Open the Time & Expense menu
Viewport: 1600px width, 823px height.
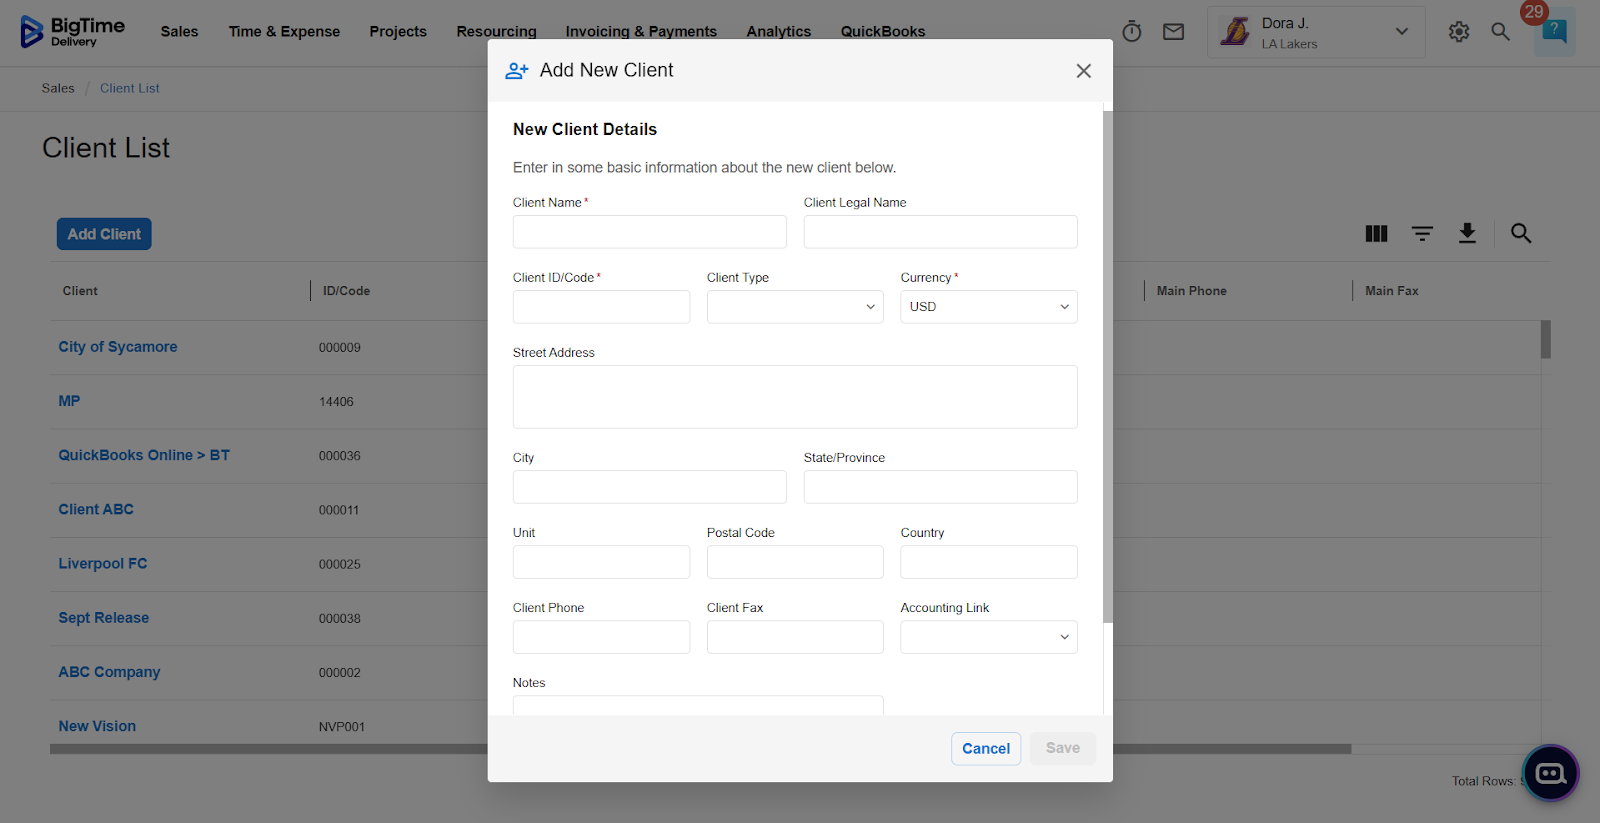[284, 32]
